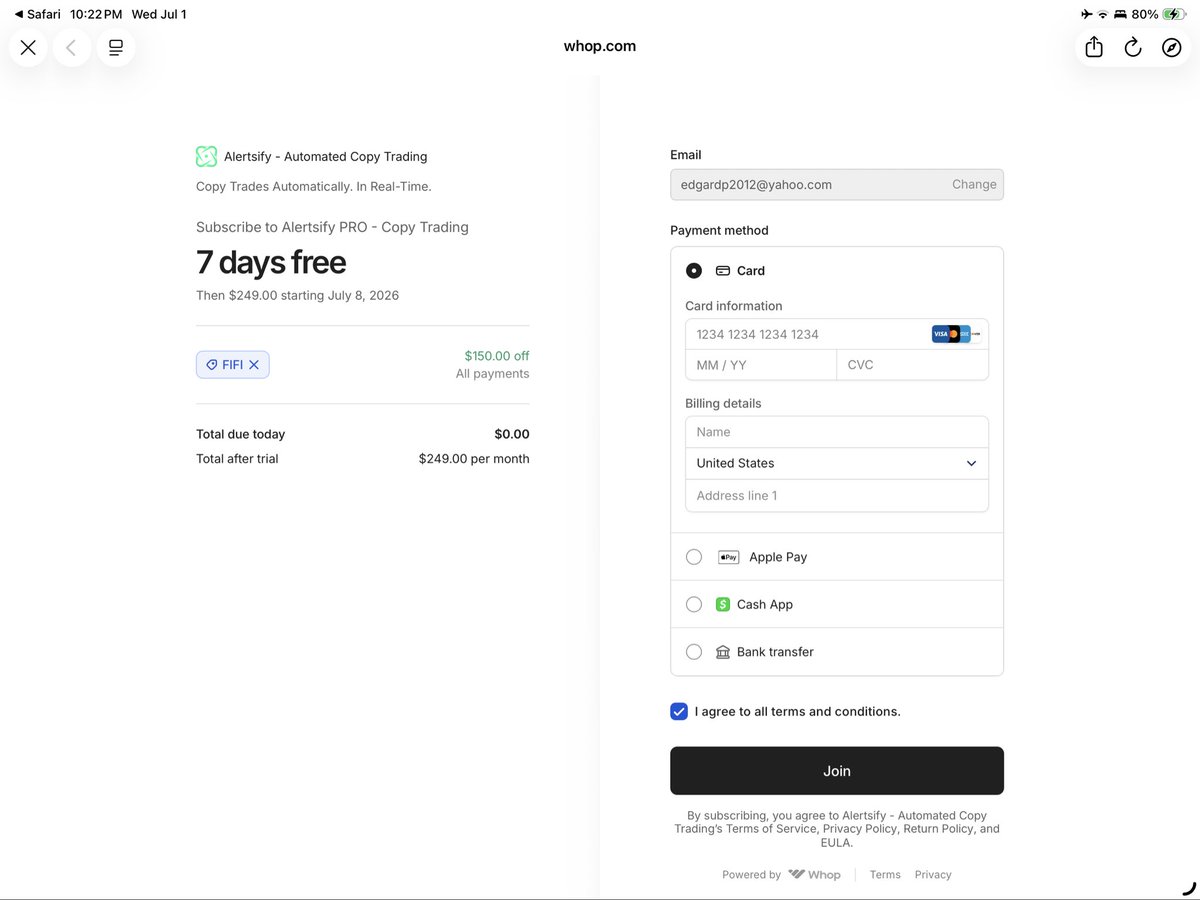
Task: Return to Safari via top-left label
Action: pos(37,14)
